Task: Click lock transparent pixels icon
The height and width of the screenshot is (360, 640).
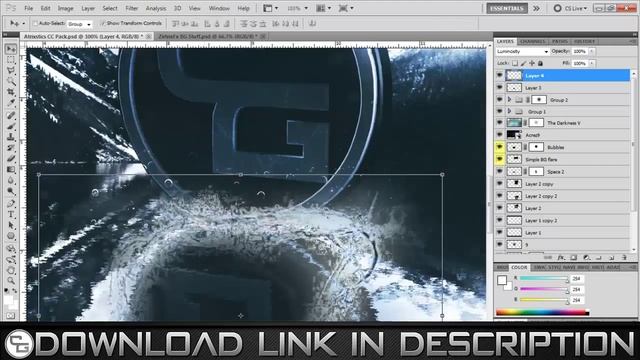Action: [x=515, y=63]
